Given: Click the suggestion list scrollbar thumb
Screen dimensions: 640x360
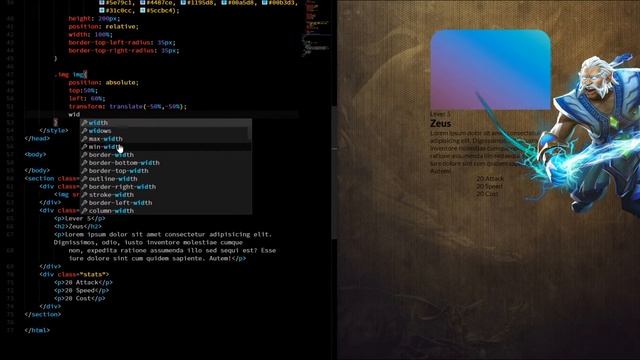Looking at the screenshot, I should tap(249, 133).
